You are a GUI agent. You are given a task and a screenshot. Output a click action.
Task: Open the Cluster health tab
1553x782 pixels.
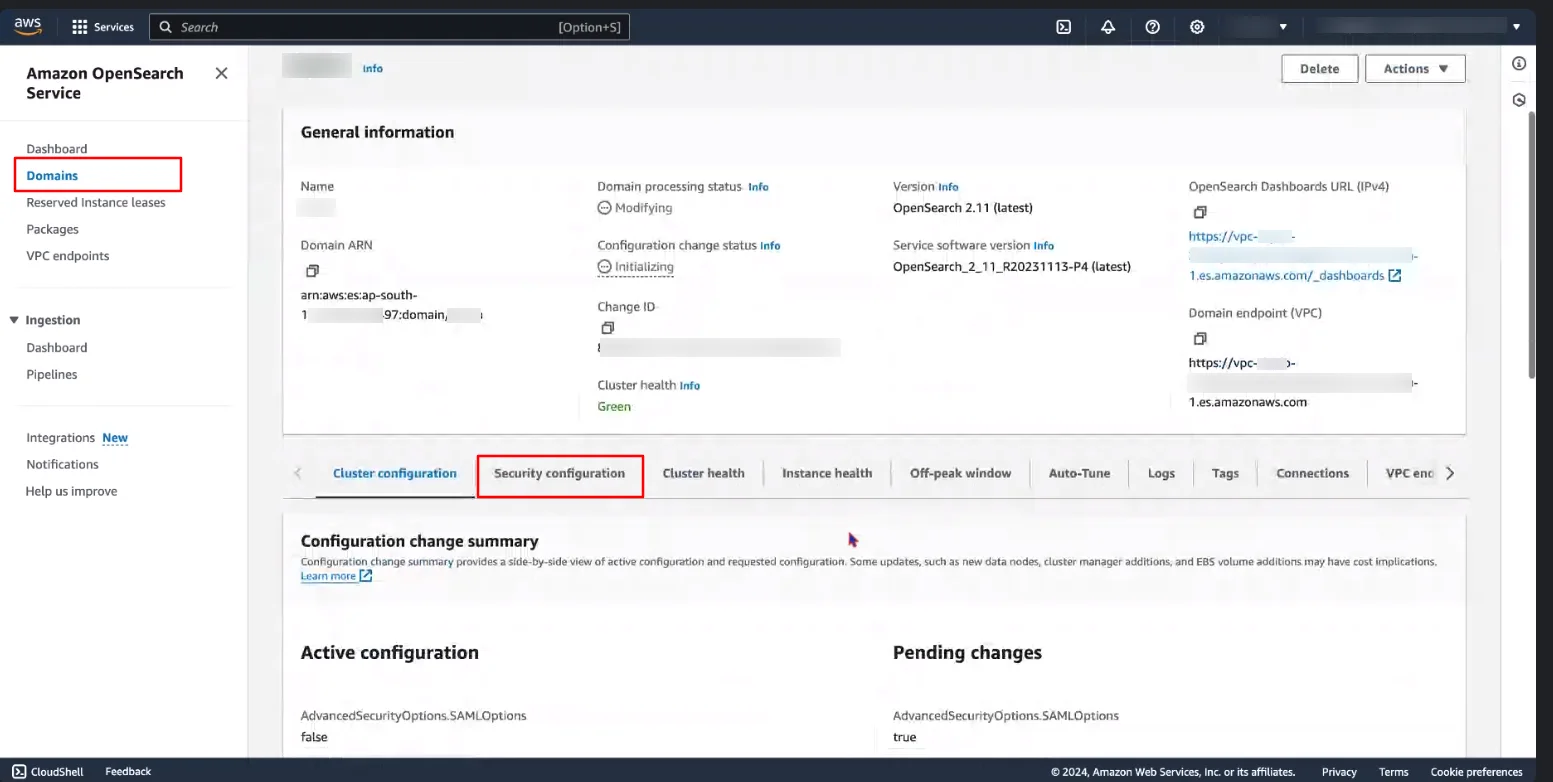point(703,473)
